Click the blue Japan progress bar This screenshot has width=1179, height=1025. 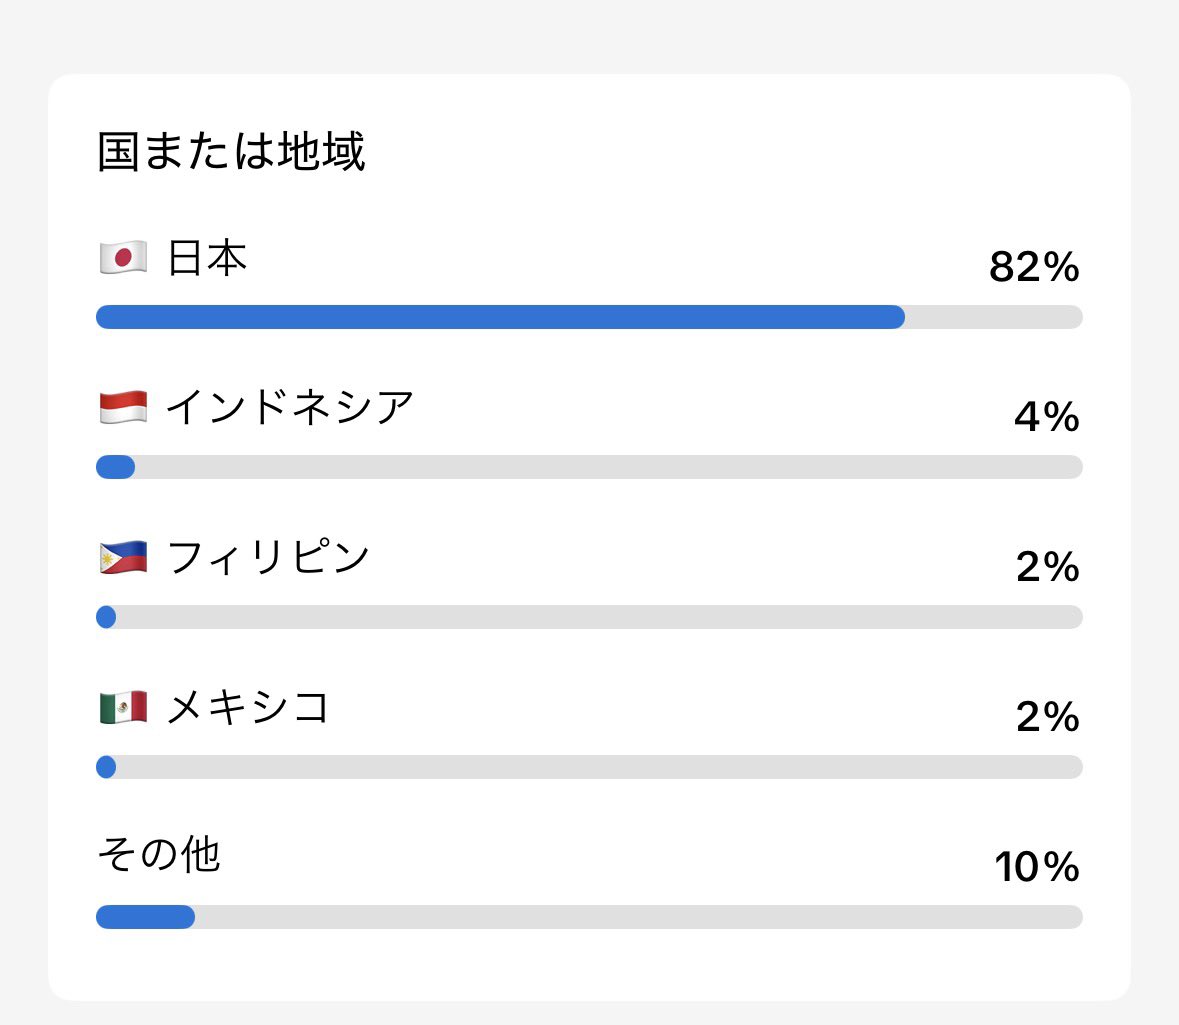(x=500, y=317)
